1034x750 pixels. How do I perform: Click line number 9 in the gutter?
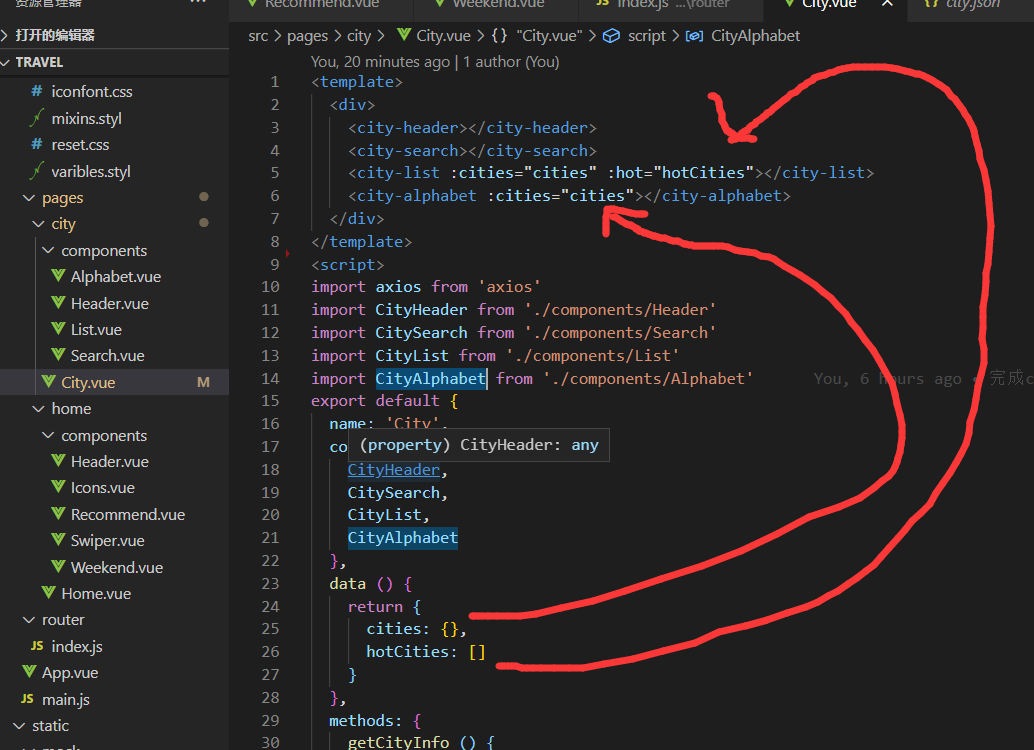click(x=275, y=265)
